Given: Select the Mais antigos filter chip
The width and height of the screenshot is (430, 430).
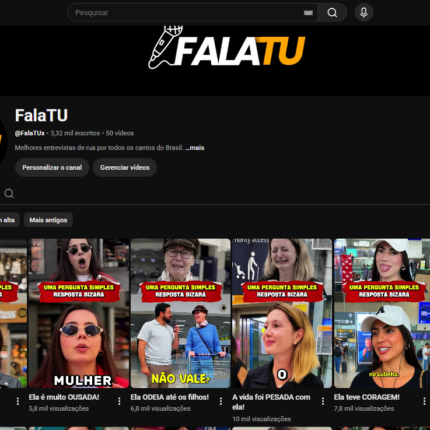Looking at the screenshot, I should pos(48,220).
